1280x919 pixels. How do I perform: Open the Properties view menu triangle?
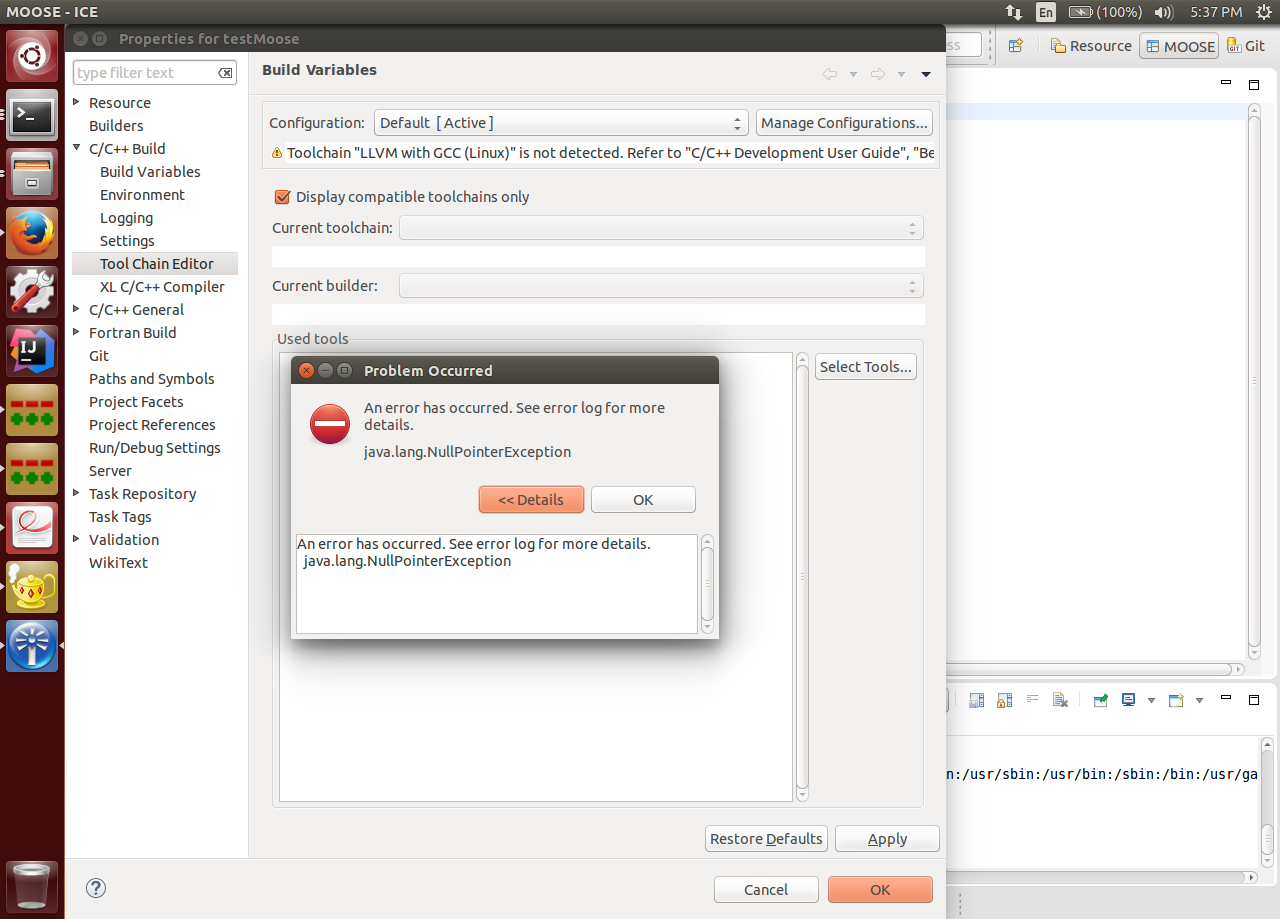tap(926, 74)
